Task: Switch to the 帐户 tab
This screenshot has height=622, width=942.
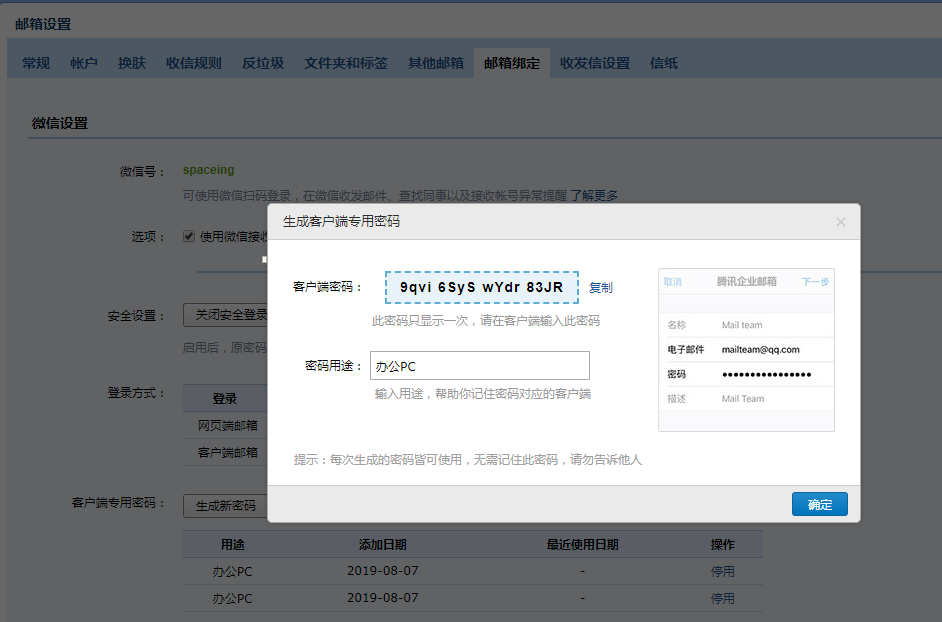Action: [84, 63]
